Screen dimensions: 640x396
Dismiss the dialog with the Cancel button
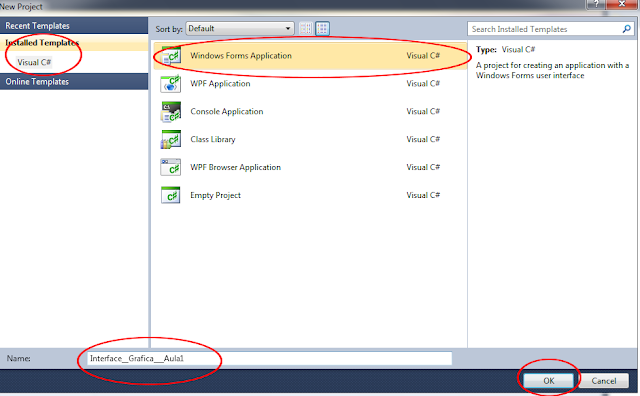[x=604, y=381]
